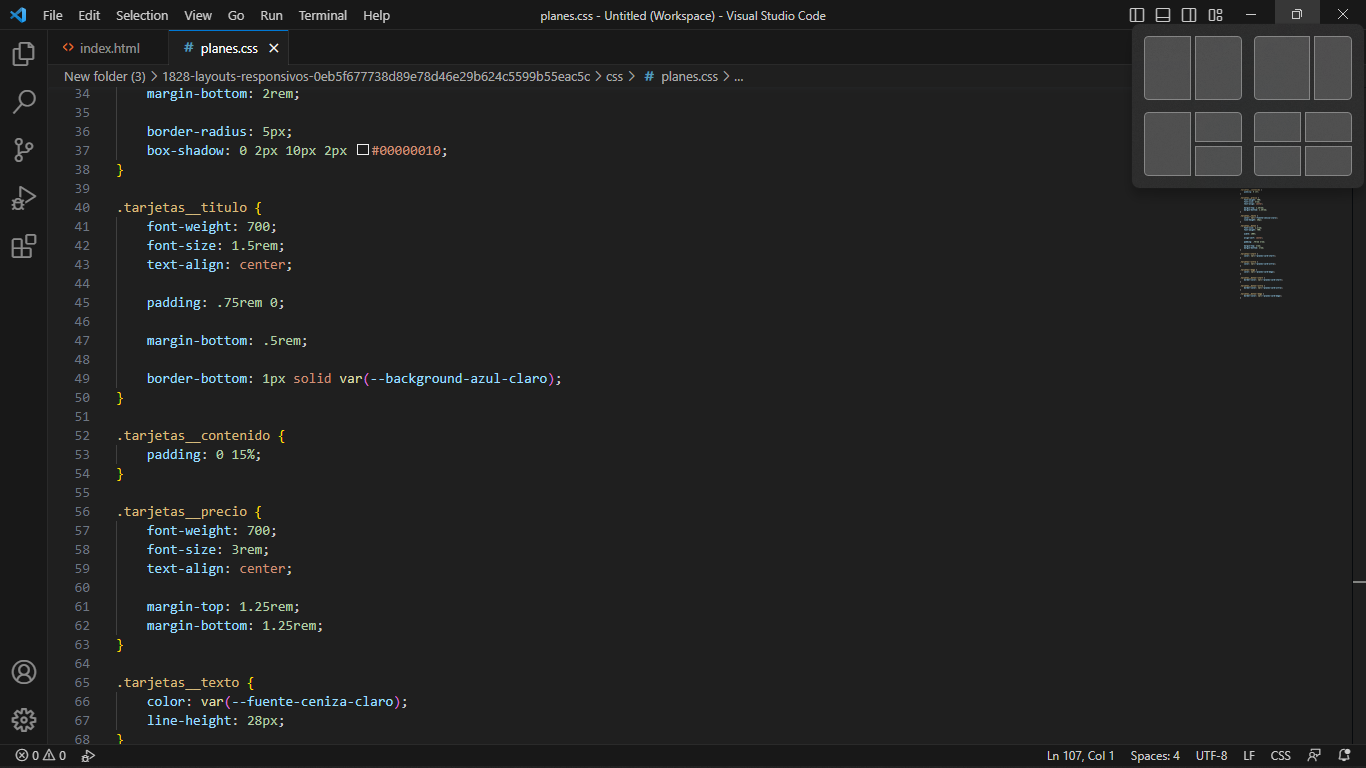1366x768 pixels.
Task: Open the Manage gear menu
Action: pyautogui.click(x=24, y=720)
